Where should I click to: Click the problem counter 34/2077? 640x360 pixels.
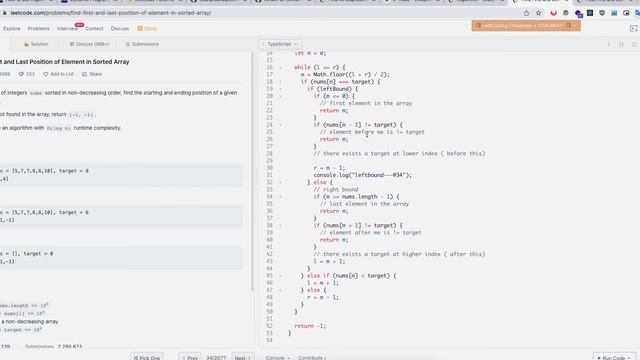tap(216, 358)
